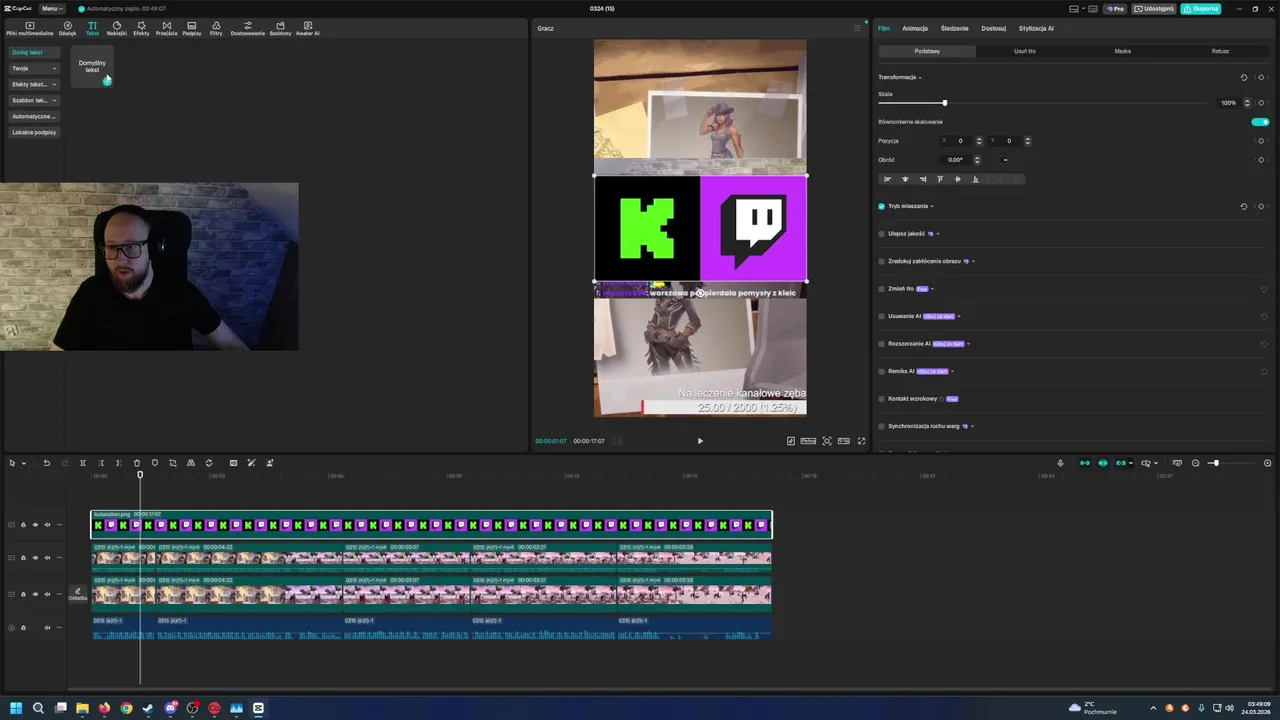Screen dimensions: 1280x720
Task: Enable the Zmień tło checkbox
Action: [881, 289]
